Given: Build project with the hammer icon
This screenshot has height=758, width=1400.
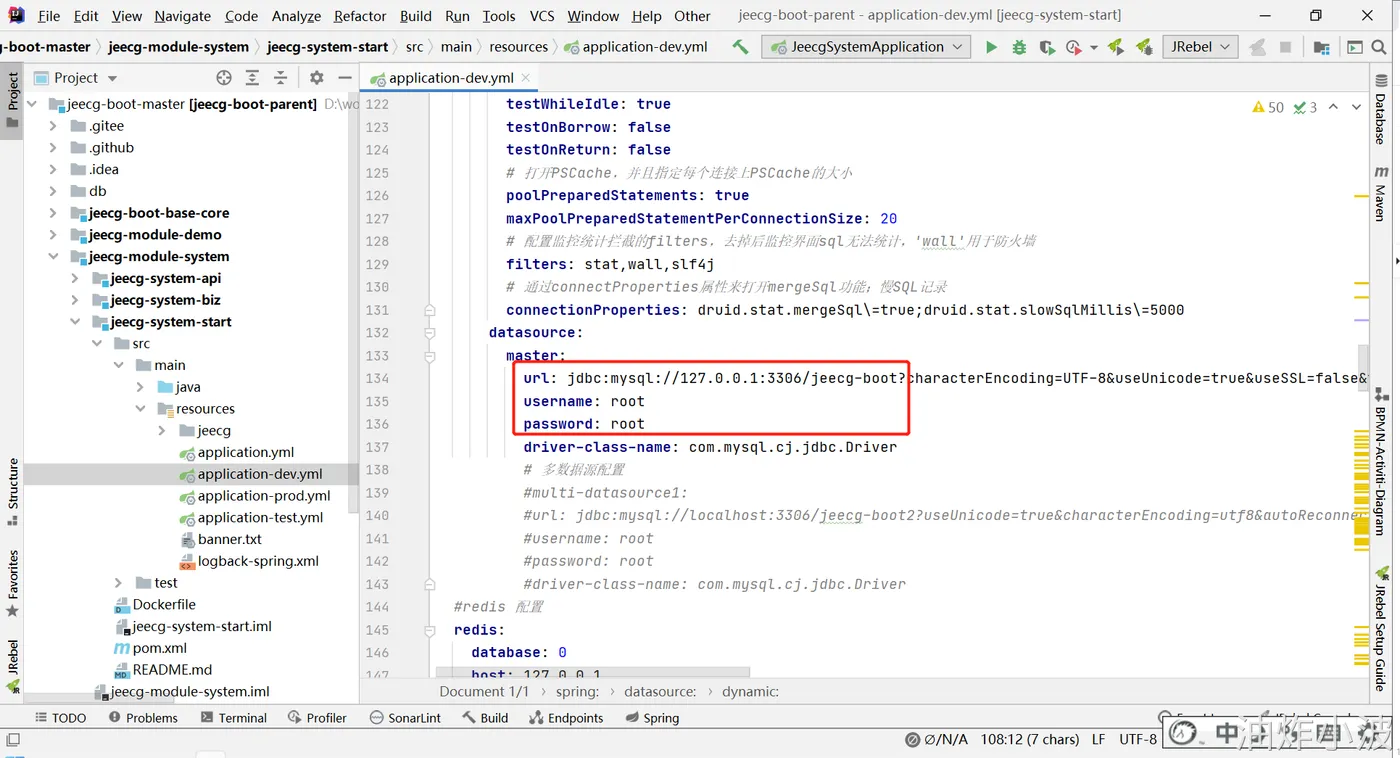Looking at the screenshot, I should [740, 47].
